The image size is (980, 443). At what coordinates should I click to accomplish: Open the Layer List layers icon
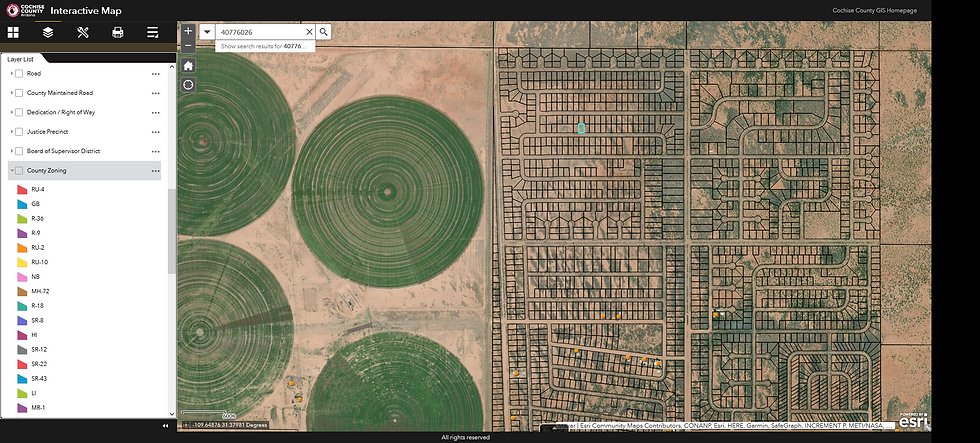click(x=48, y=32)
